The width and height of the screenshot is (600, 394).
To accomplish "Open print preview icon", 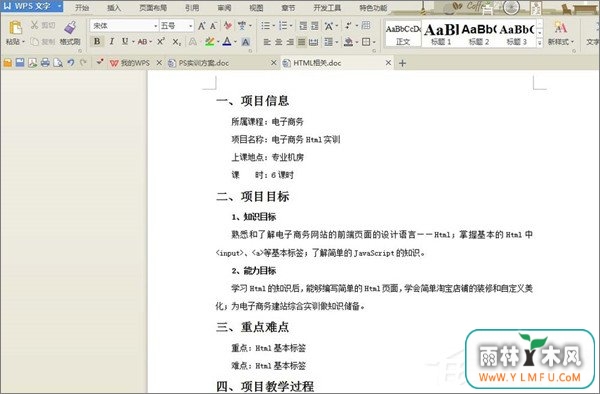I will [x=58, y=63].
